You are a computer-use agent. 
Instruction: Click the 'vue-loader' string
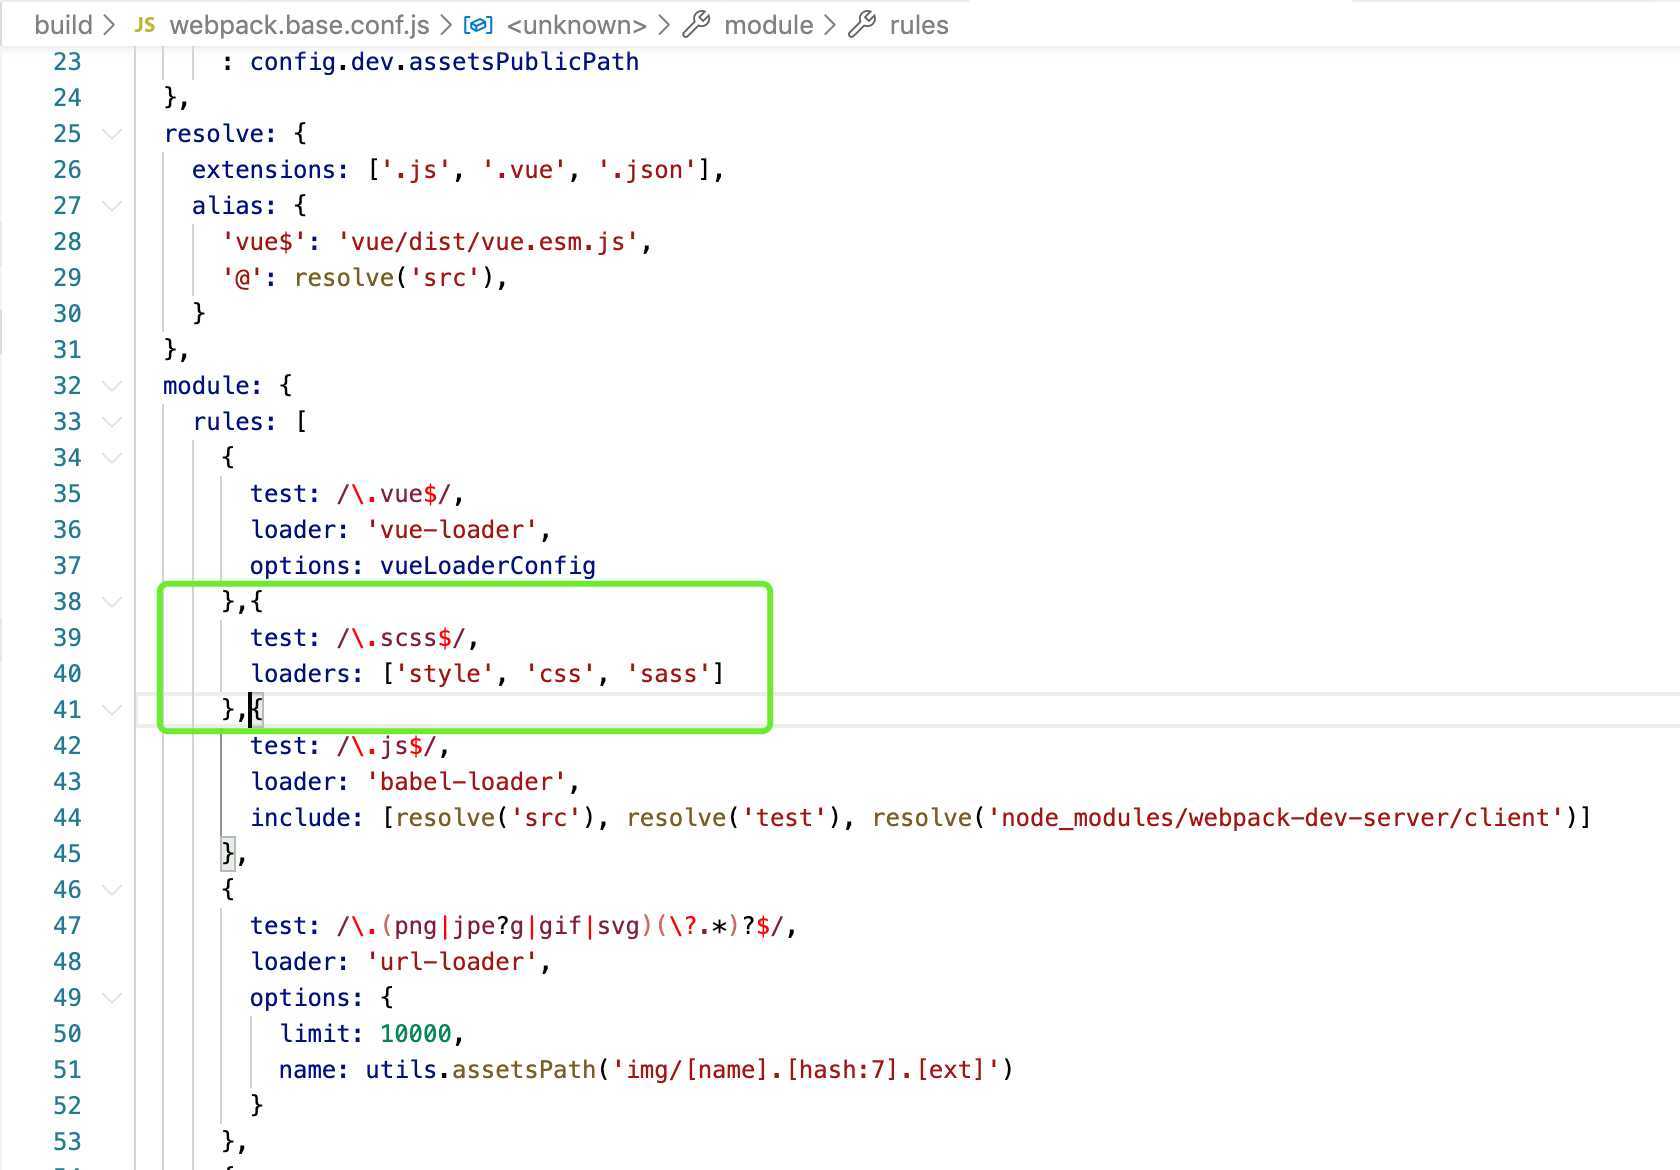click(452, 530)
